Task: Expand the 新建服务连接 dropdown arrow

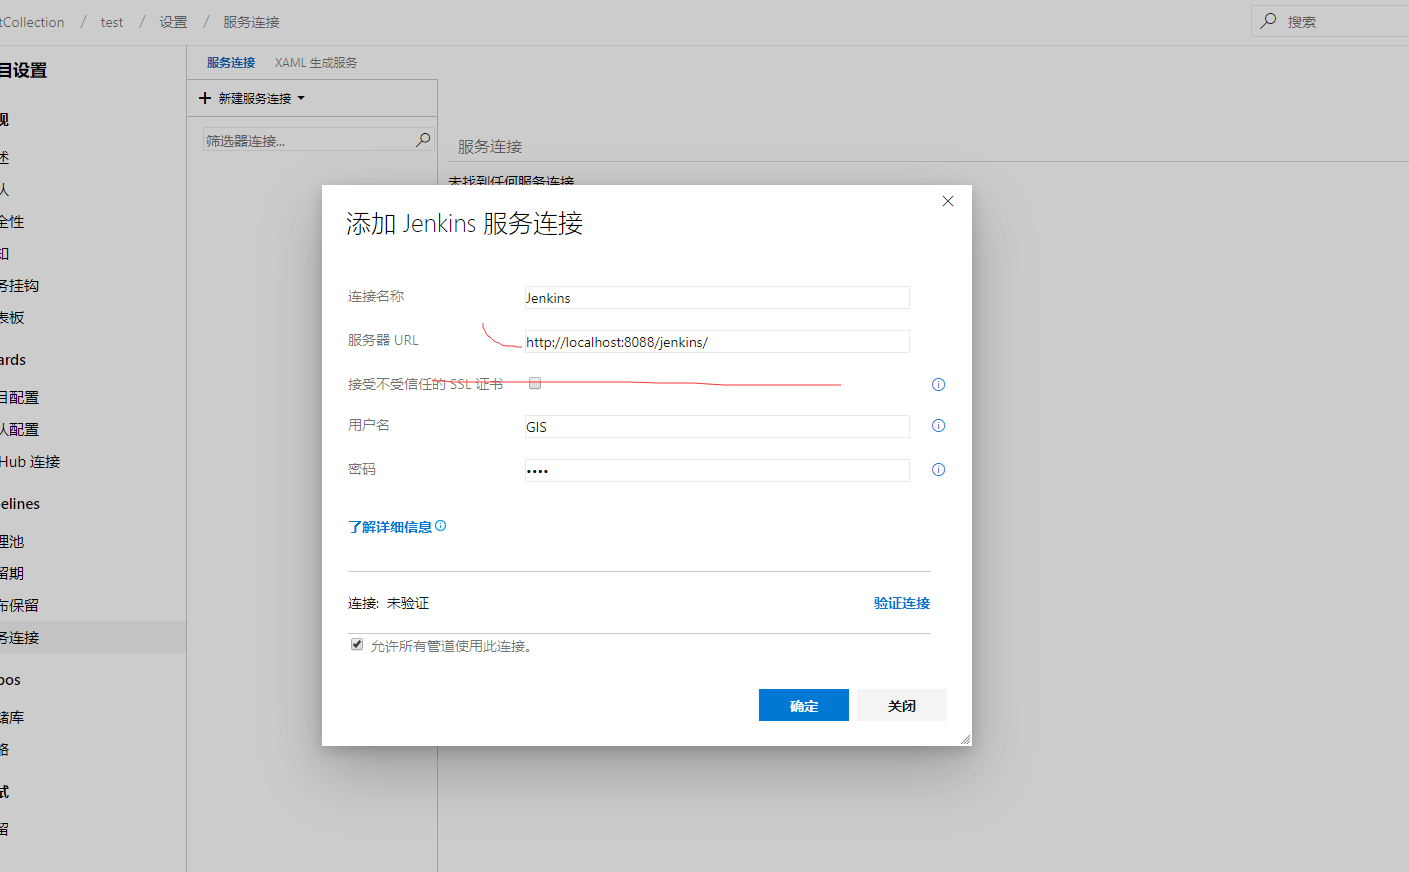Action: pos(301,98)
